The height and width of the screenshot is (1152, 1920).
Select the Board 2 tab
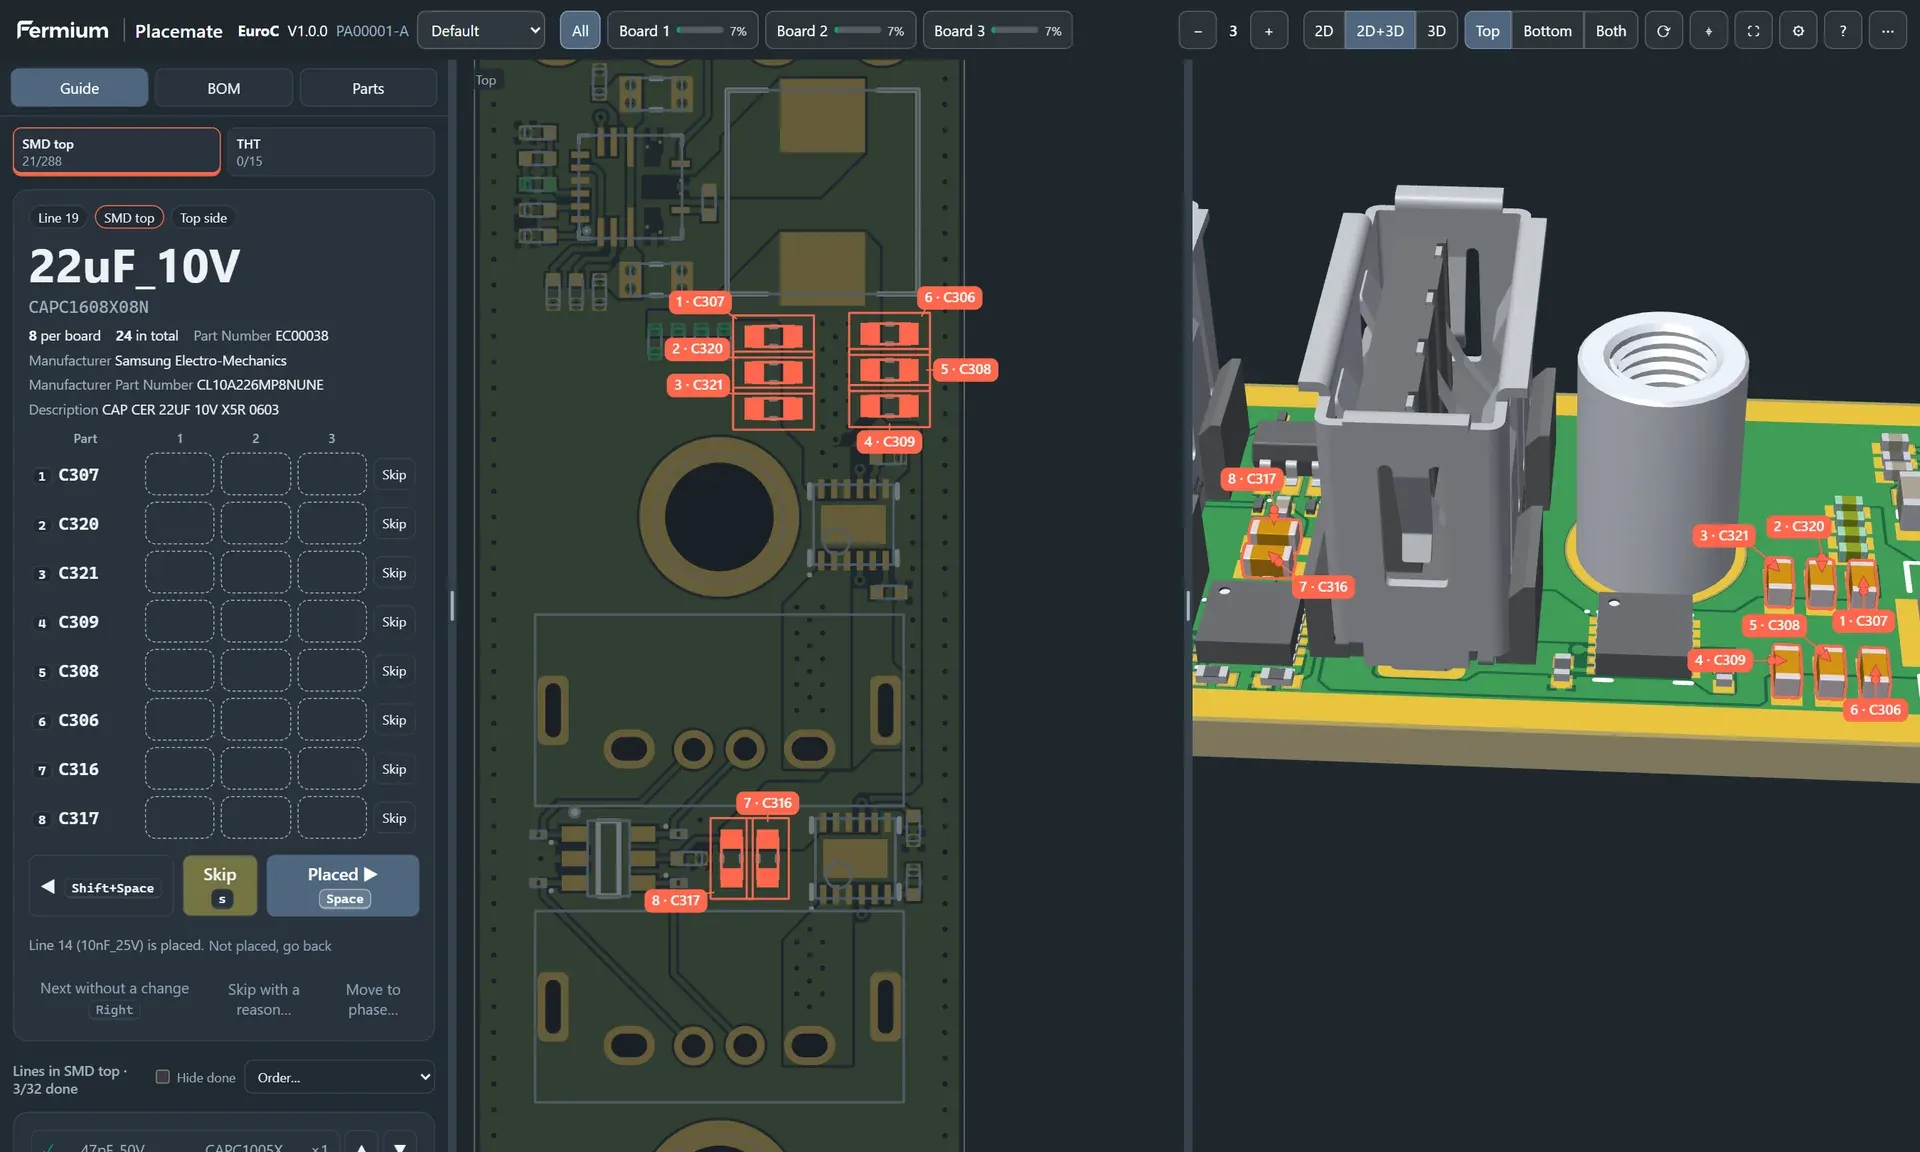click(x=840, y=31)
